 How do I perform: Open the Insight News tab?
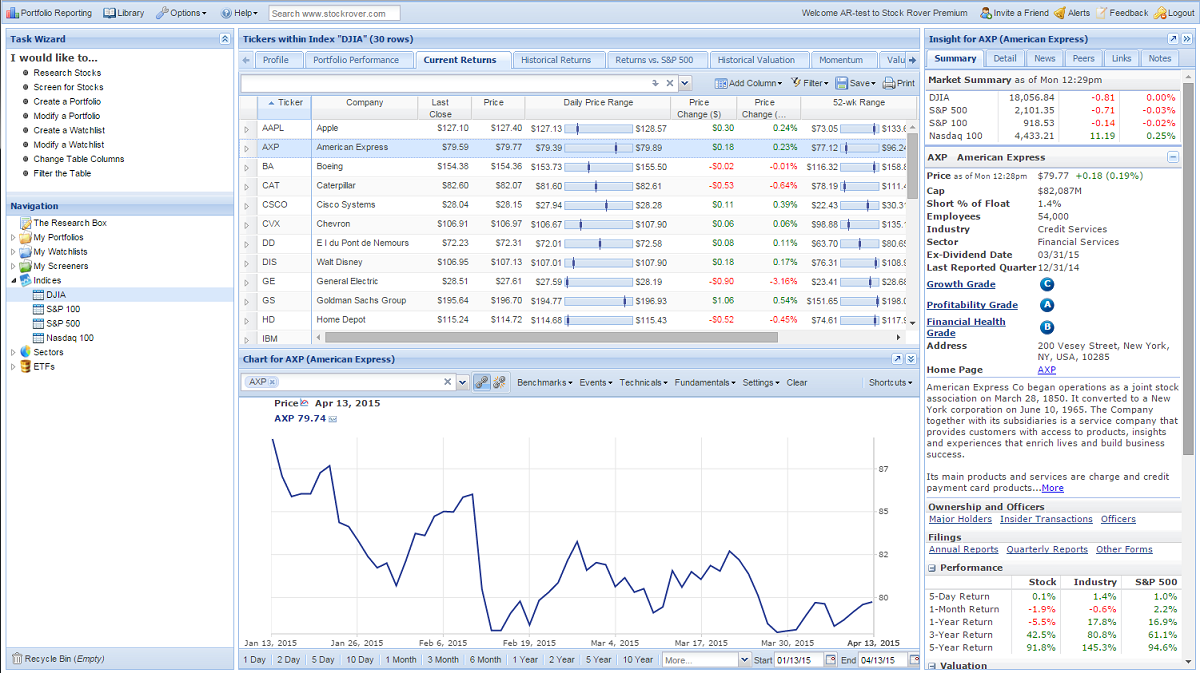click(x=1045, y=59)
